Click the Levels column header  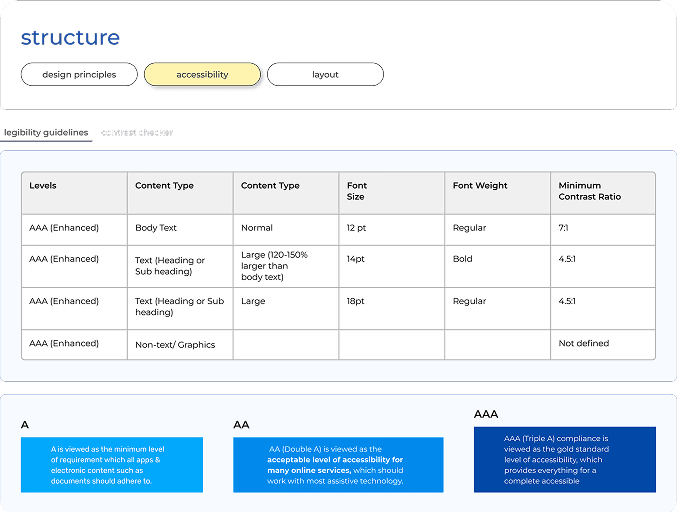pos(74,193)
